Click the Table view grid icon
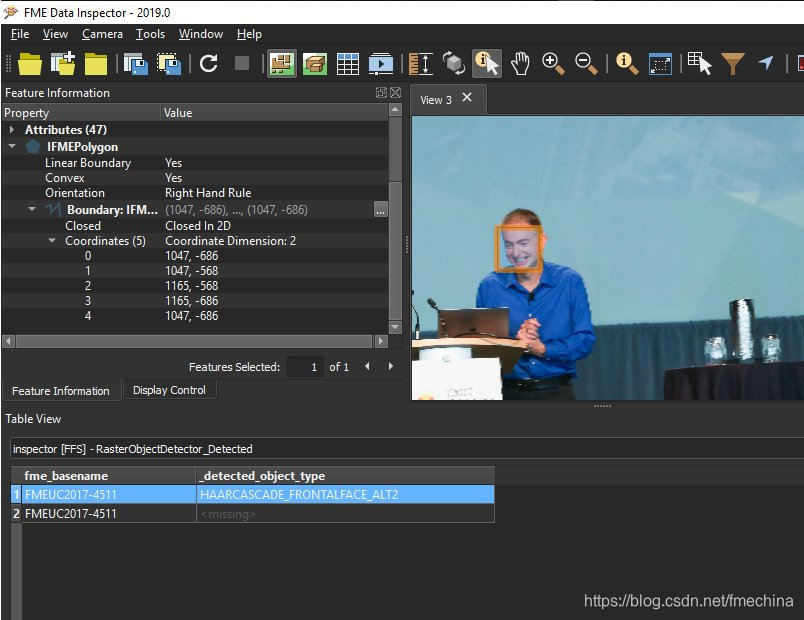 (348, 64)
